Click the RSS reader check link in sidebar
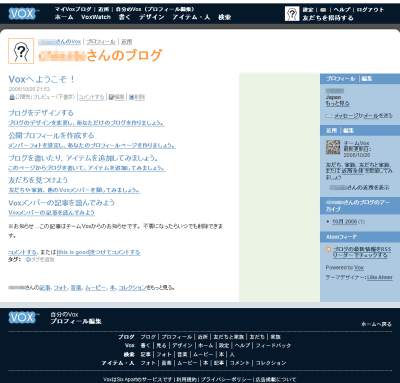The width and height of the screenshot is (400, 383). coord(362,252)
